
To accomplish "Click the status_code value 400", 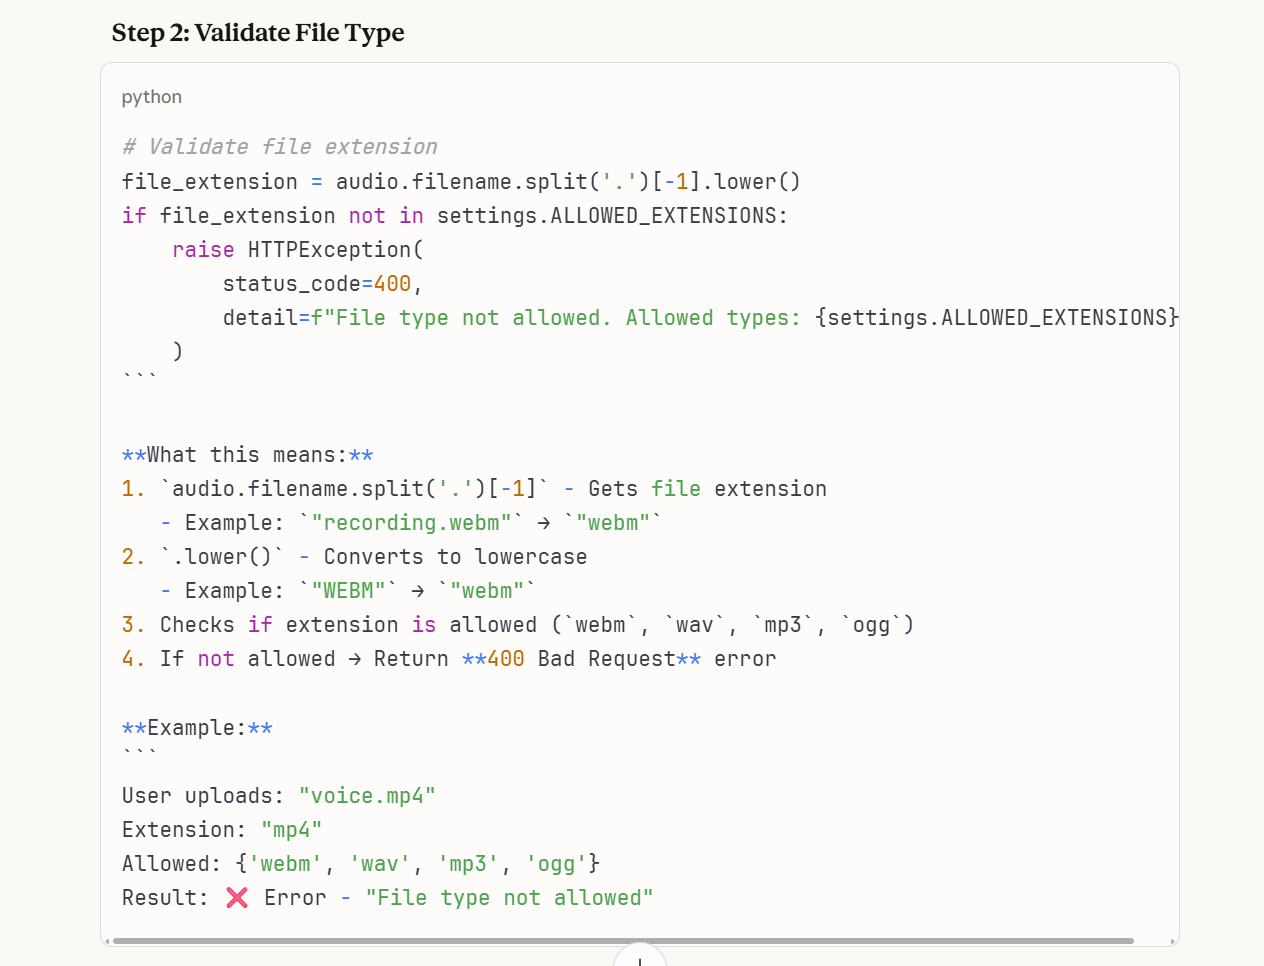I will (392, 284).
